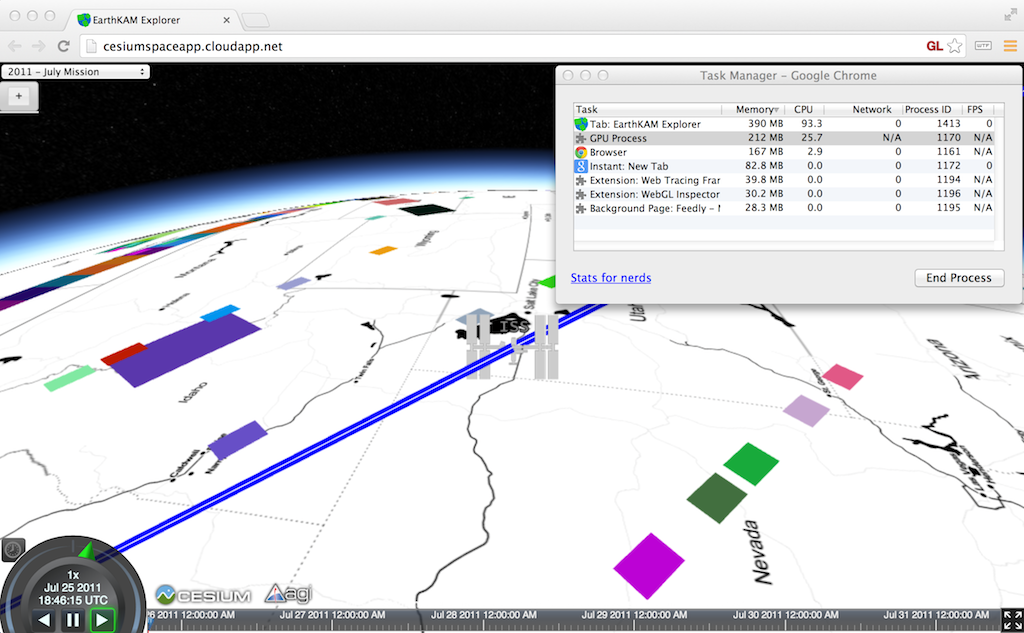Select the Browser process row

(x=784, y=152)
